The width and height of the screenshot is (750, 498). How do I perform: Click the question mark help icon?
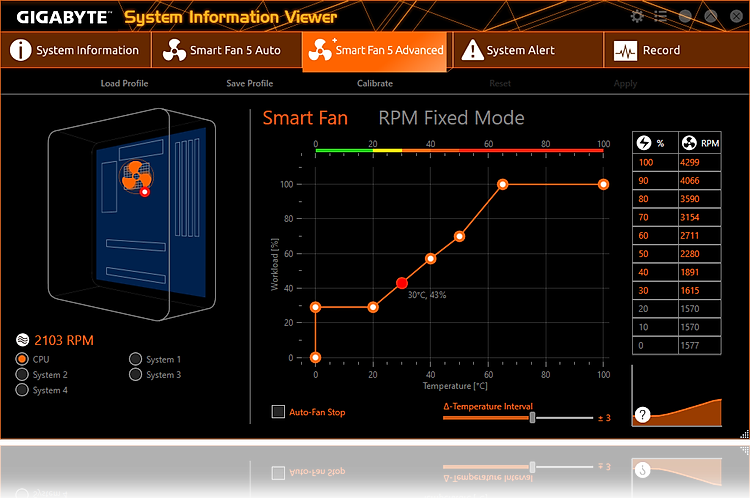click(642, 415)
